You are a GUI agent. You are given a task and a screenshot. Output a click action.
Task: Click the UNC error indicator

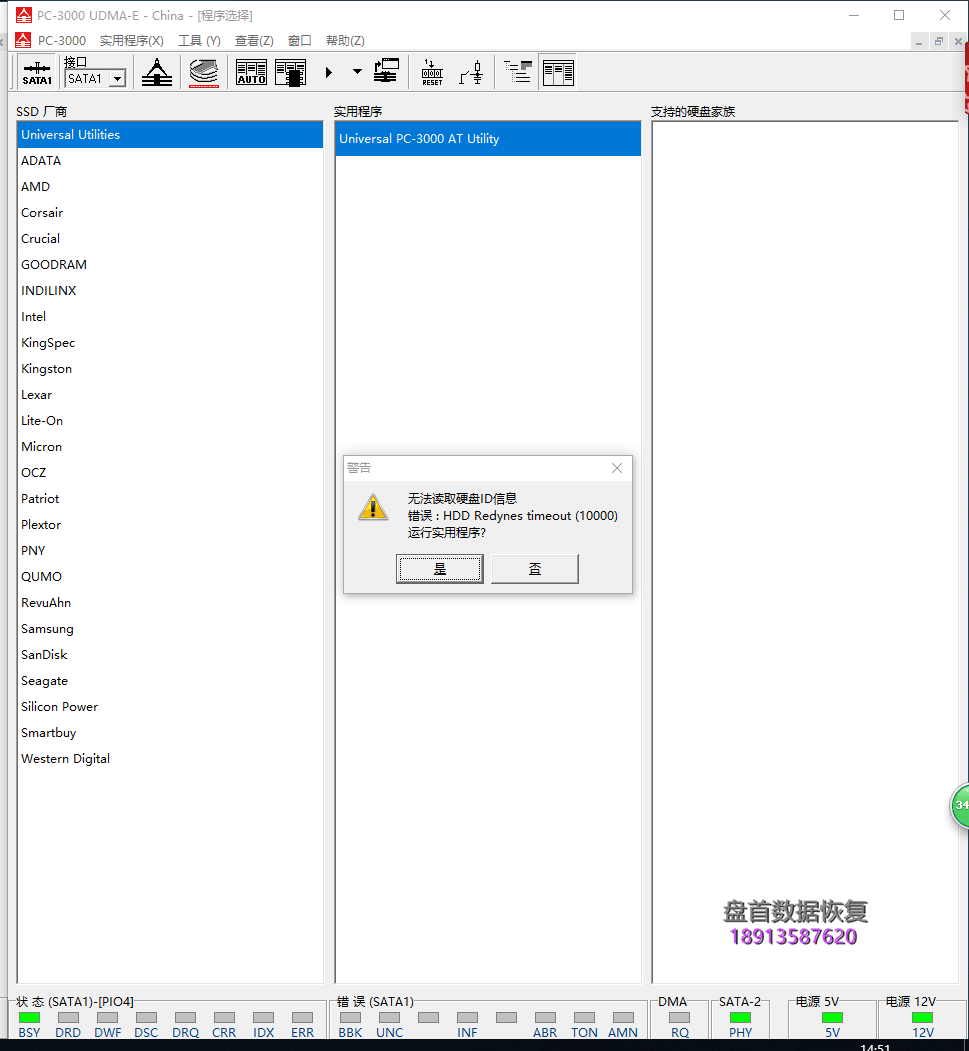point(389,1018)
